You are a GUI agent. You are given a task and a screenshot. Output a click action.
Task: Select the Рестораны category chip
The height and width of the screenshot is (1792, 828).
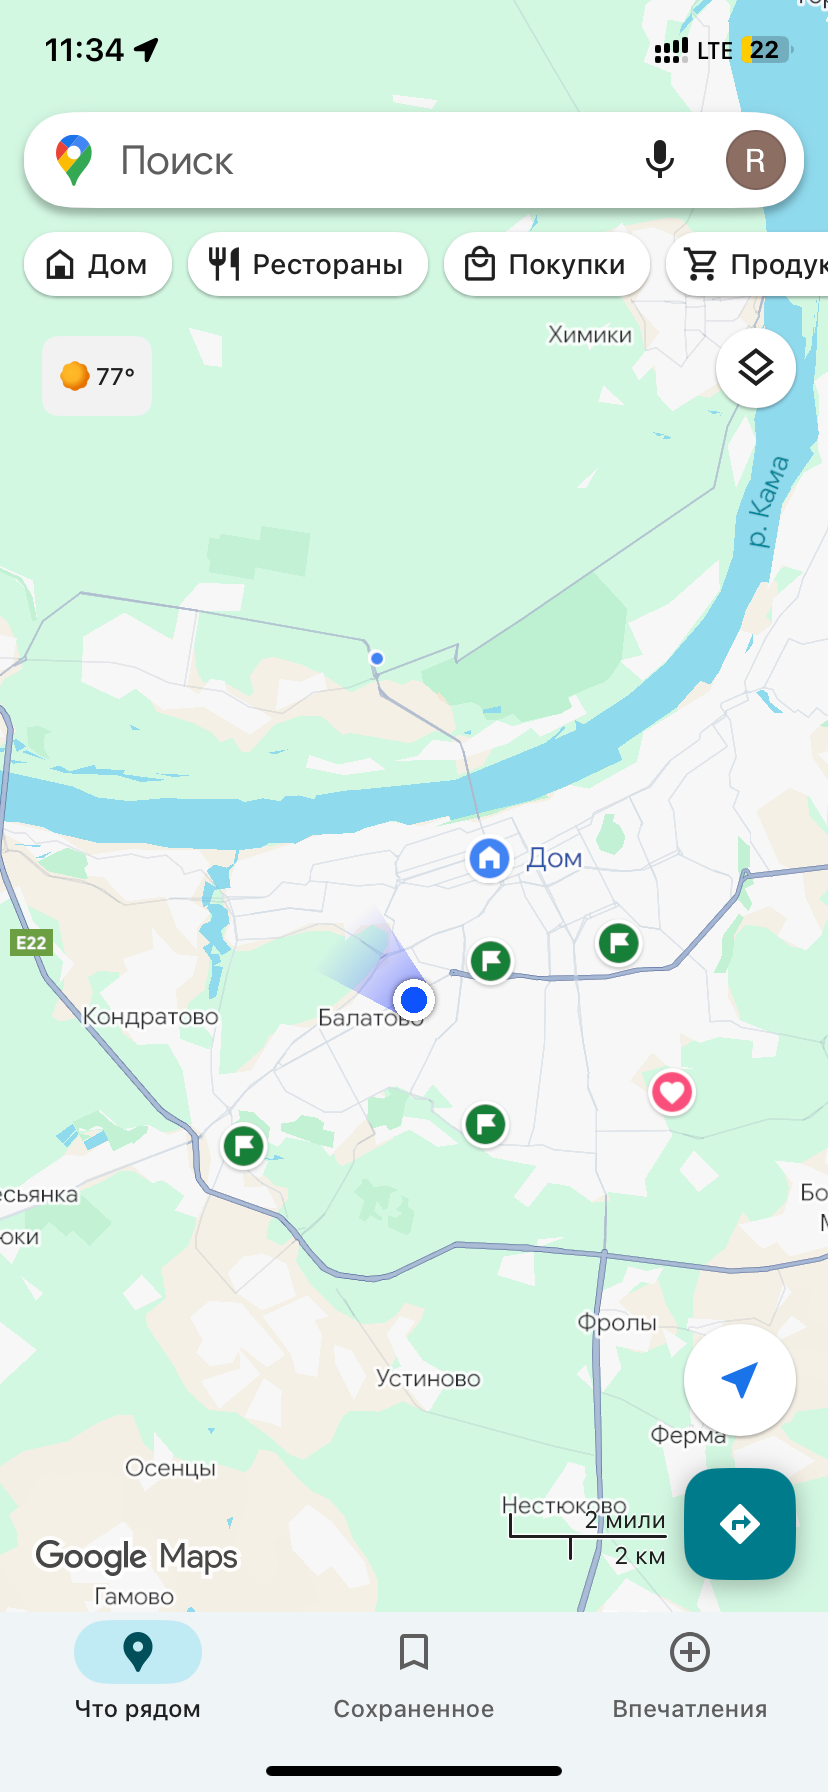click(308, 264)
